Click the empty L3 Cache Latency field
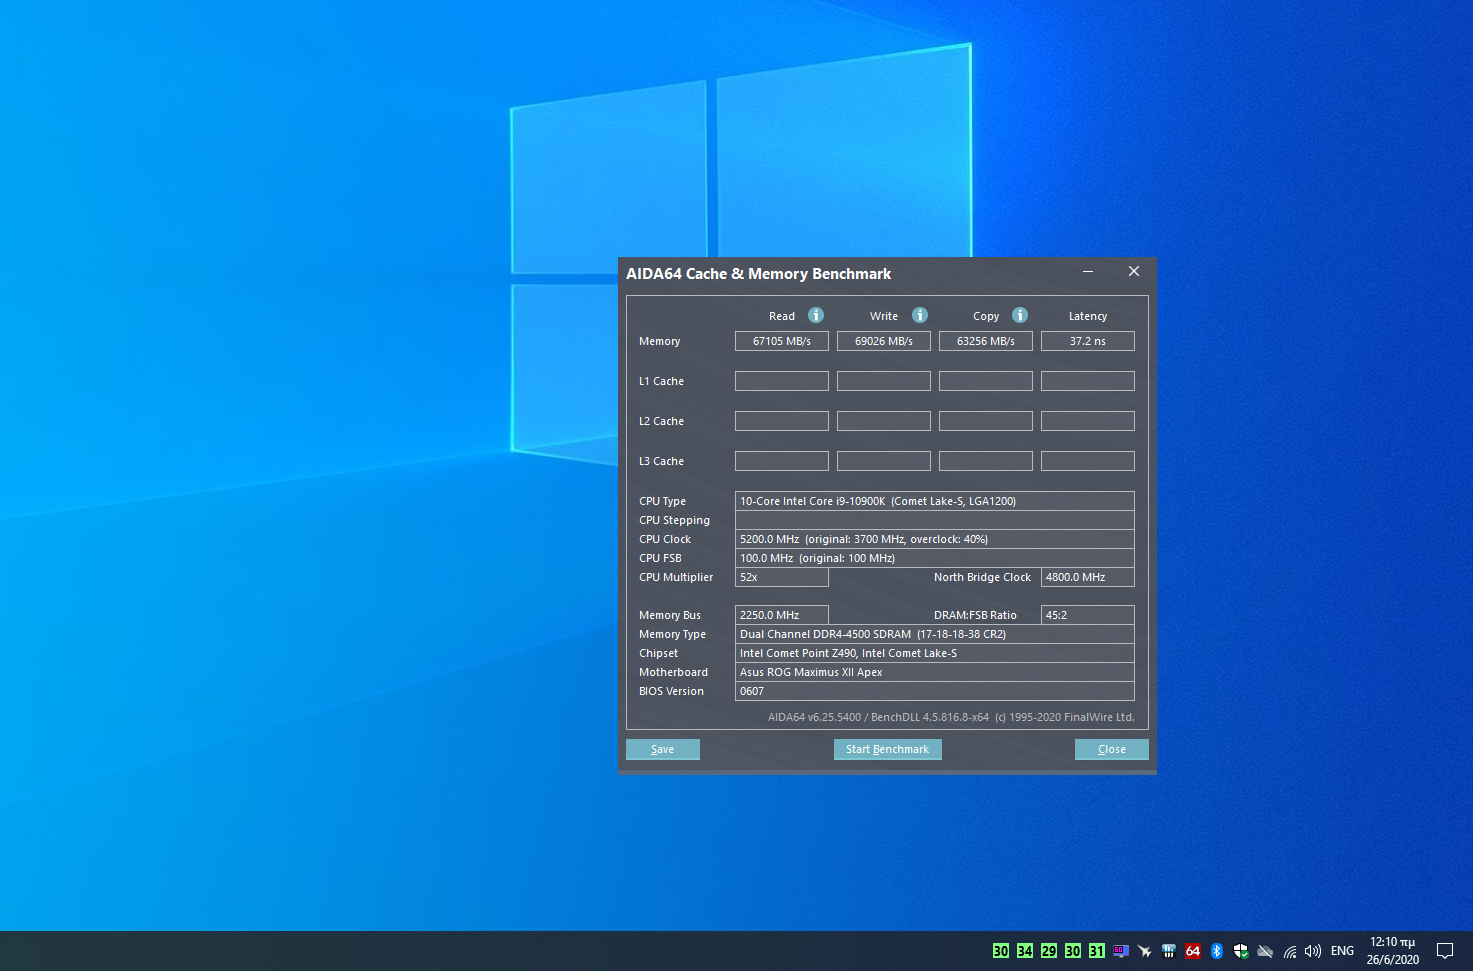 pyautogui.click(x=1088, y=461)
